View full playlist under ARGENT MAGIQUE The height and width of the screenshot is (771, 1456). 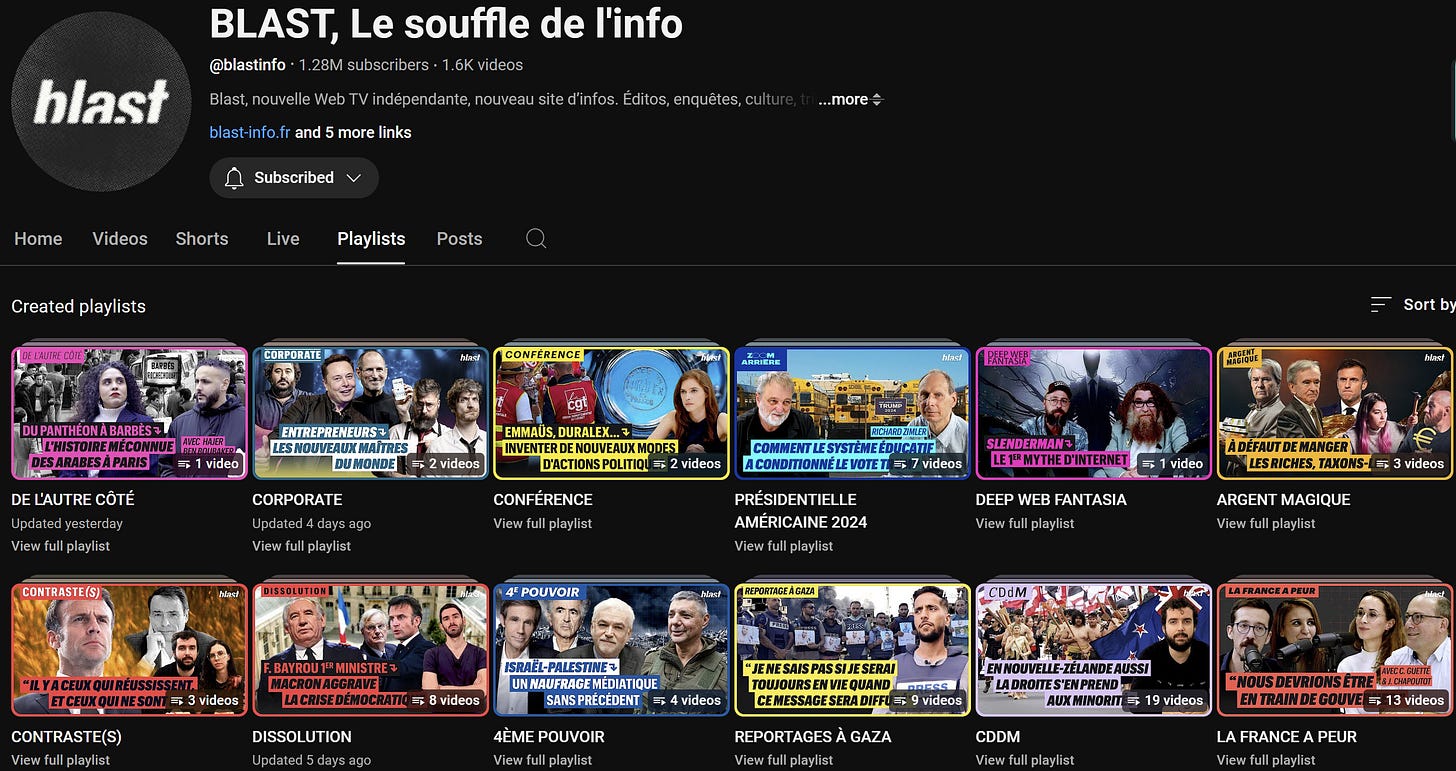(1265, 523)
